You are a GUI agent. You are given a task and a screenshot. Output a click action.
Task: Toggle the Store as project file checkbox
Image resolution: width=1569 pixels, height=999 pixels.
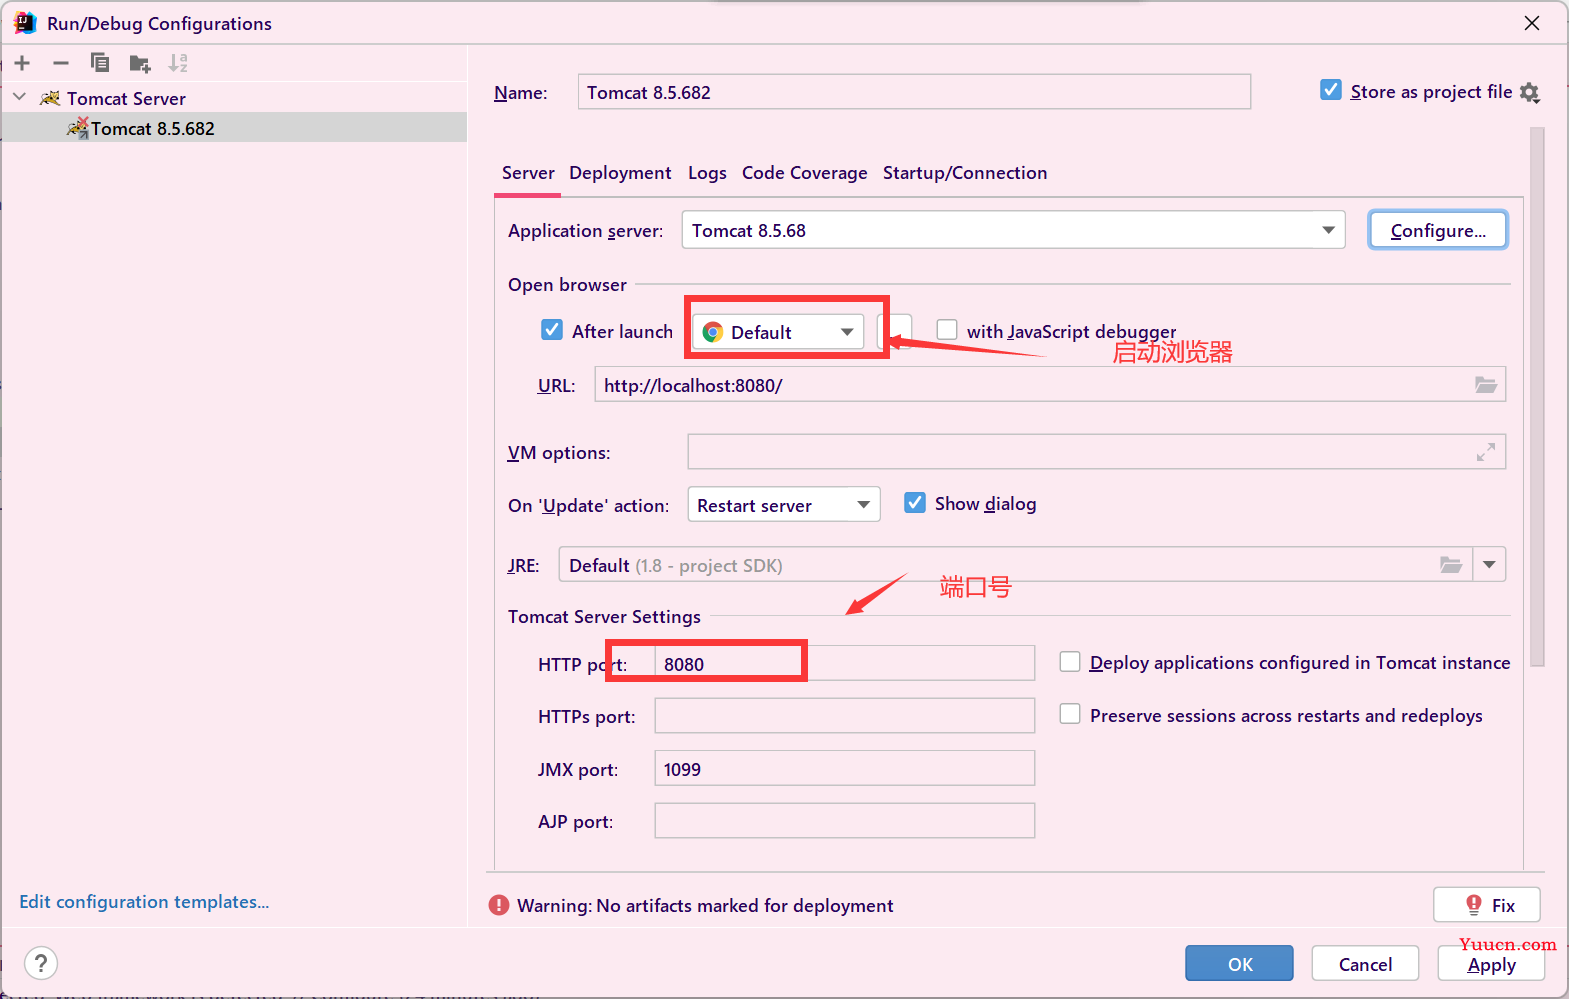1331,90
